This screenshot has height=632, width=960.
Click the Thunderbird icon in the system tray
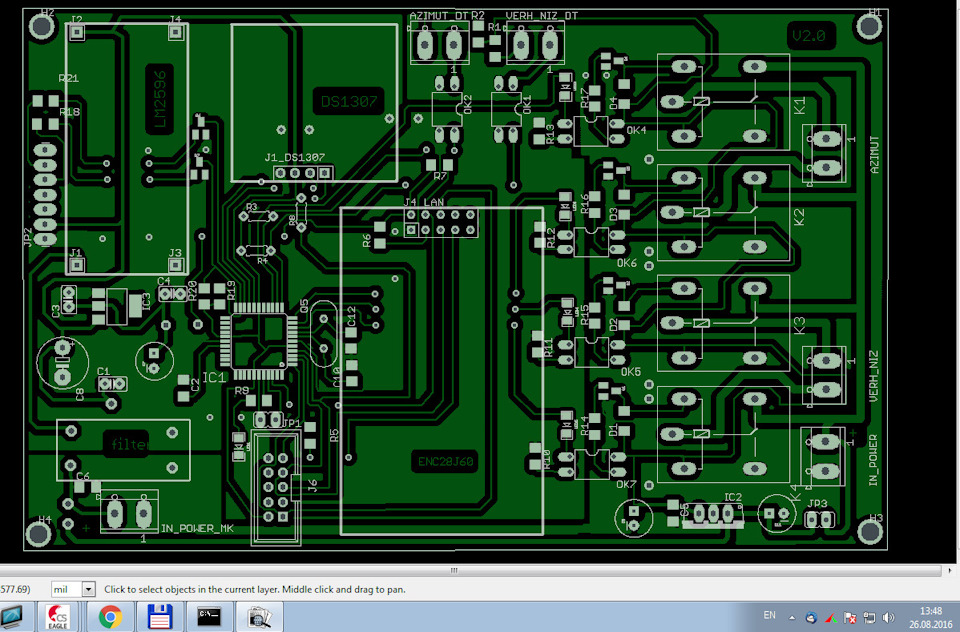click(x=811, y=617)
